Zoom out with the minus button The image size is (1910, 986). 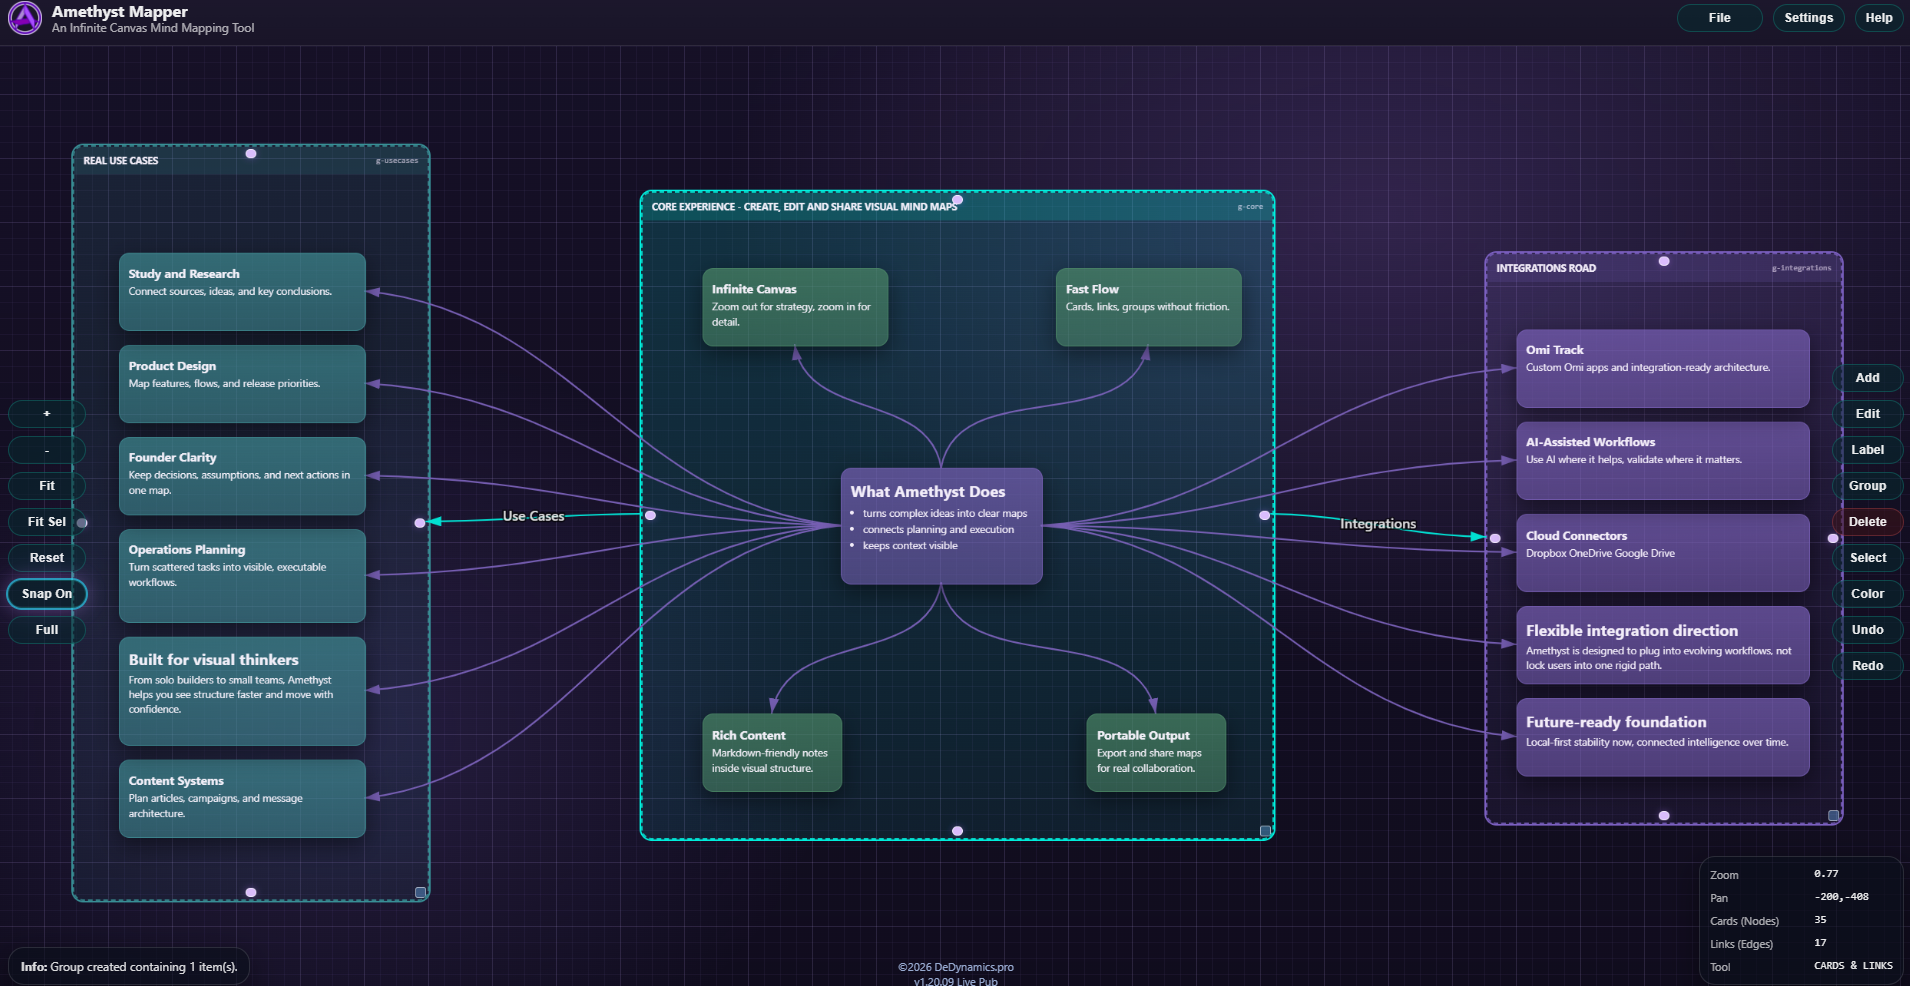click(46, 450)
